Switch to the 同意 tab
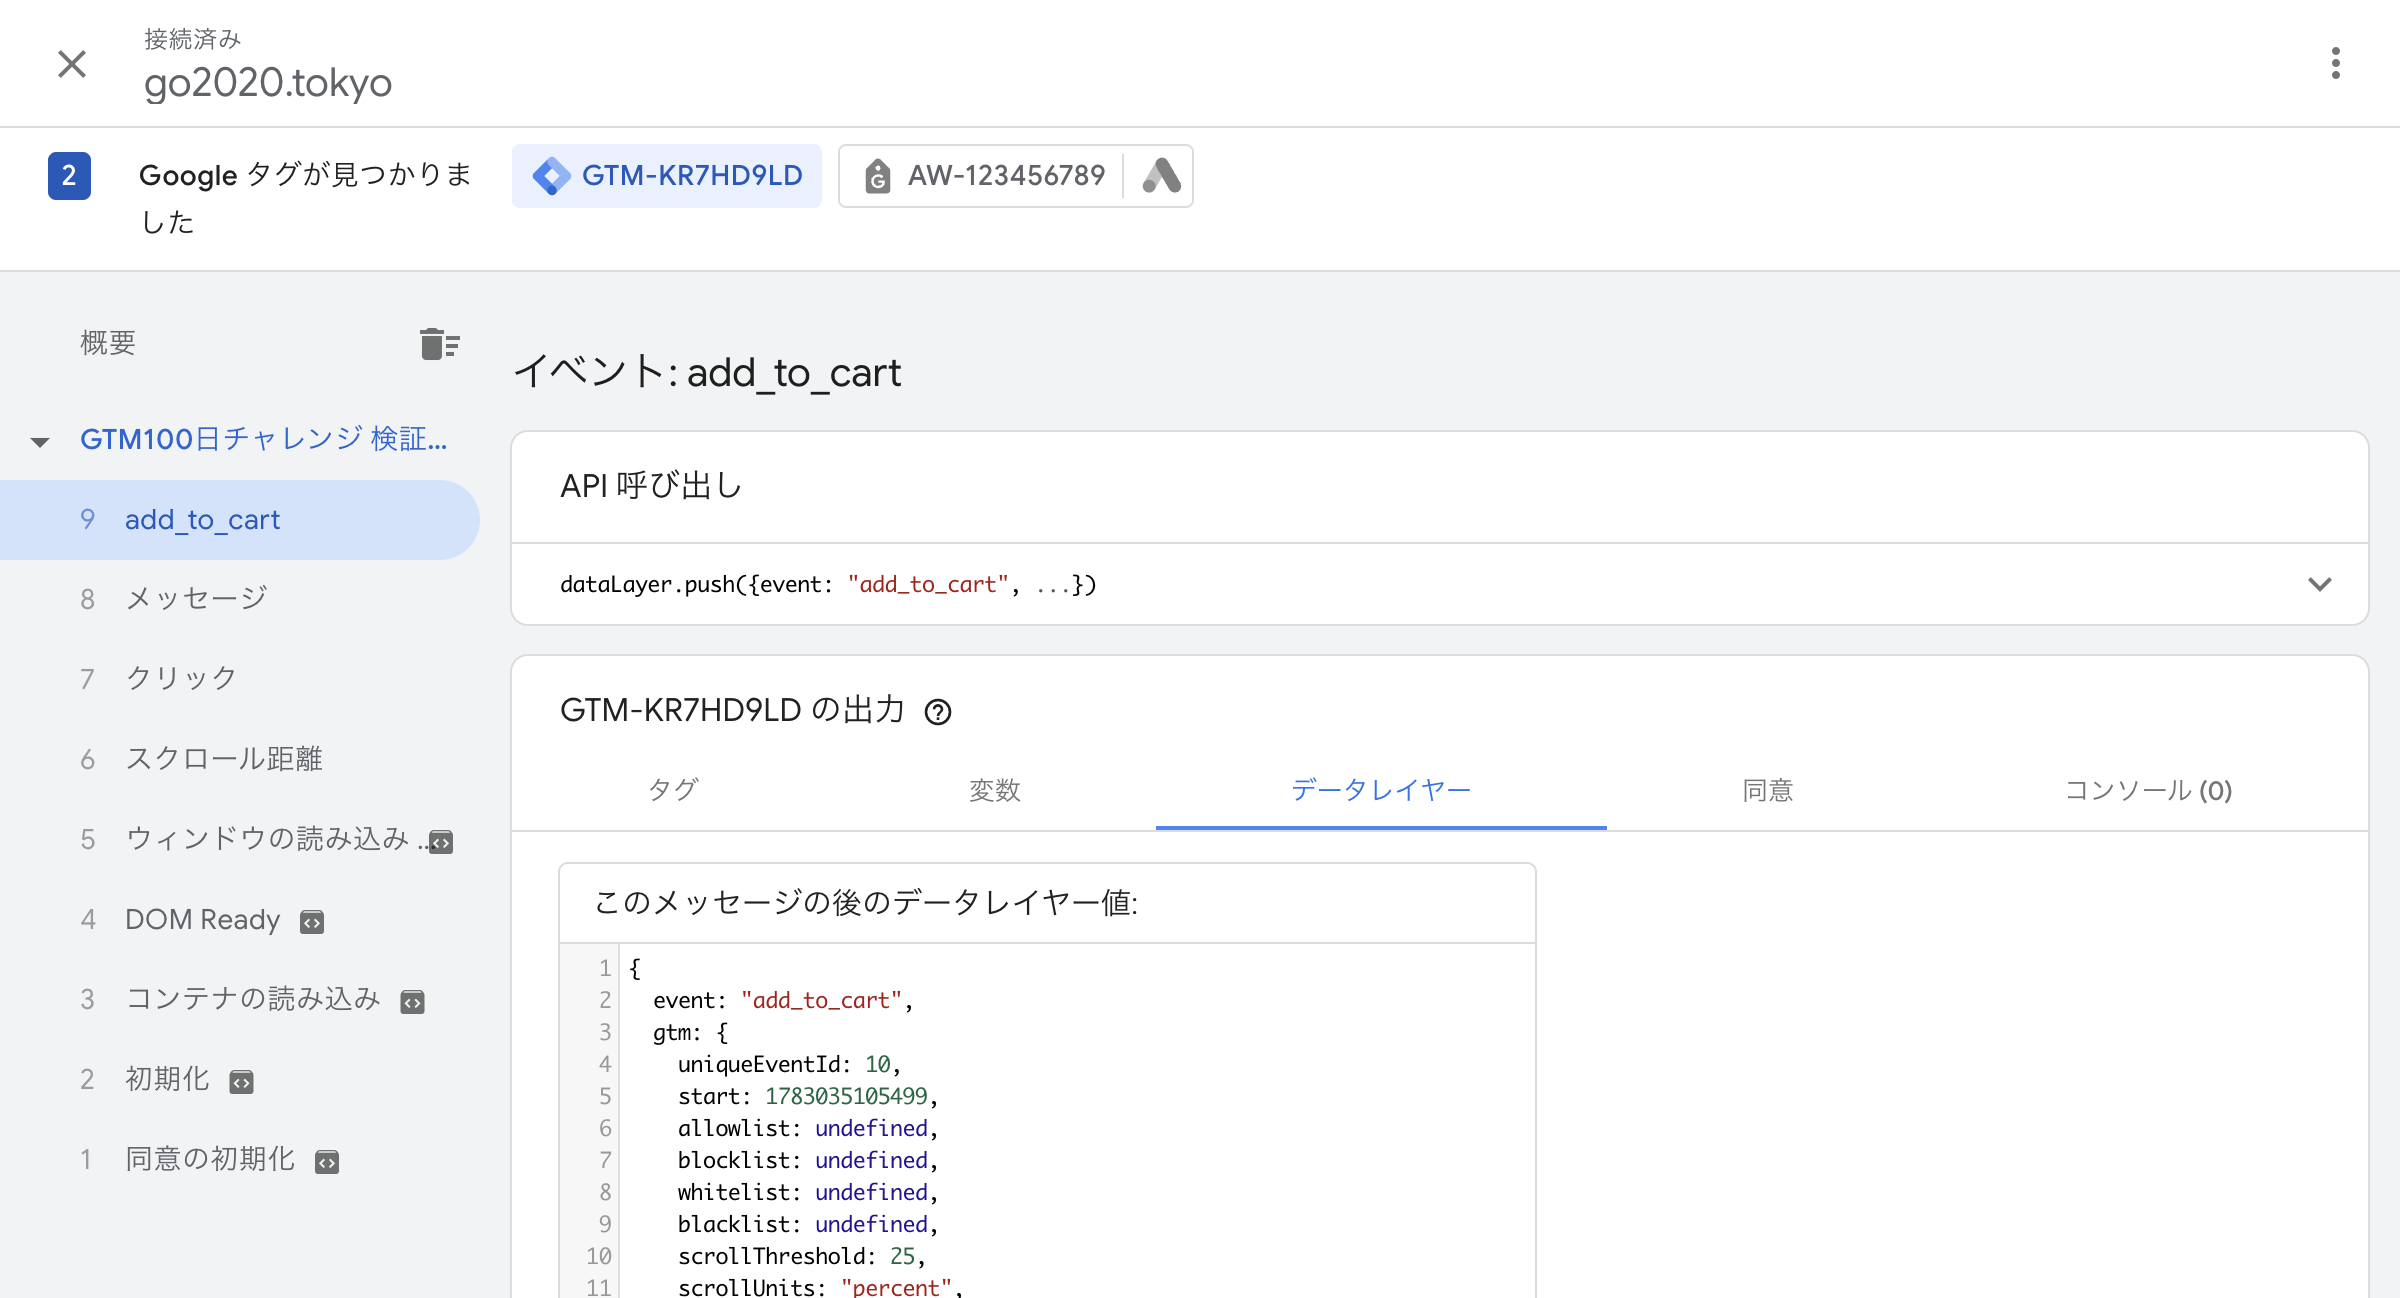2400x1298 pixels. pyautogui.click(x=1768, y=790)
